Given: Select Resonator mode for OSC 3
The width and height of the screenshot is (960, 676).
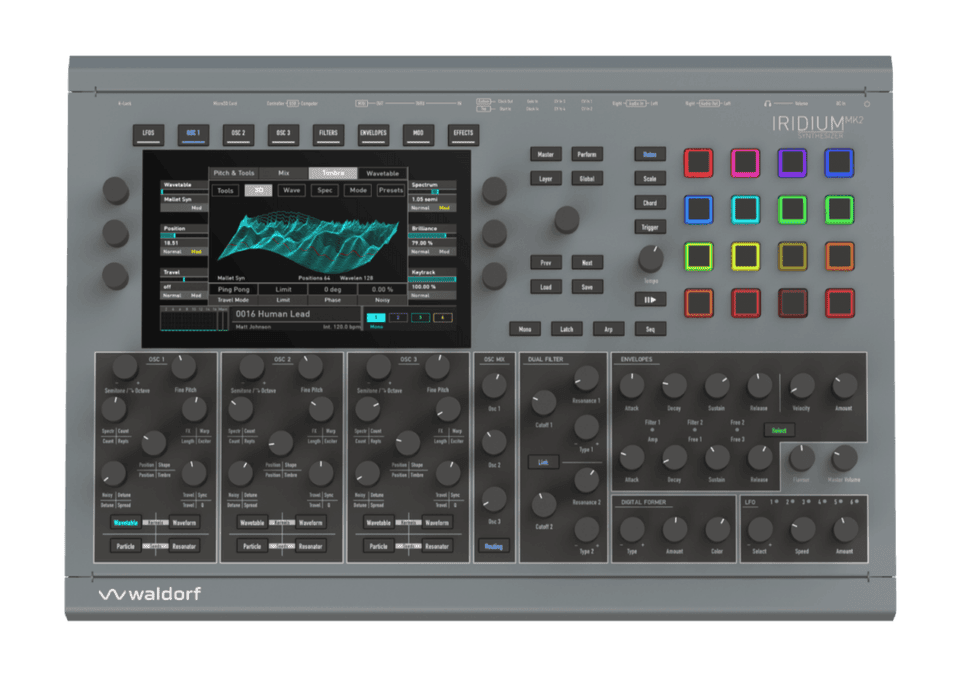Looking at the screenshot, I should 437,546.
